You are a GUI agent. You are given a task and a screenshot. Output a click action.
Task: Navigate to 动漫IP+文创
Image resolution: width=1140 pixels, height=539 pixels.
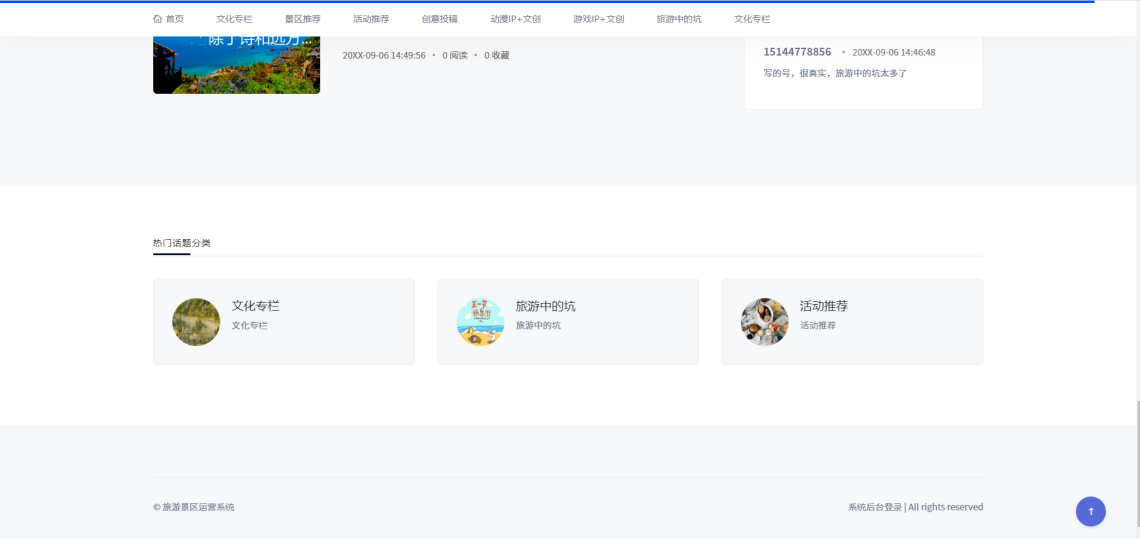515,19
